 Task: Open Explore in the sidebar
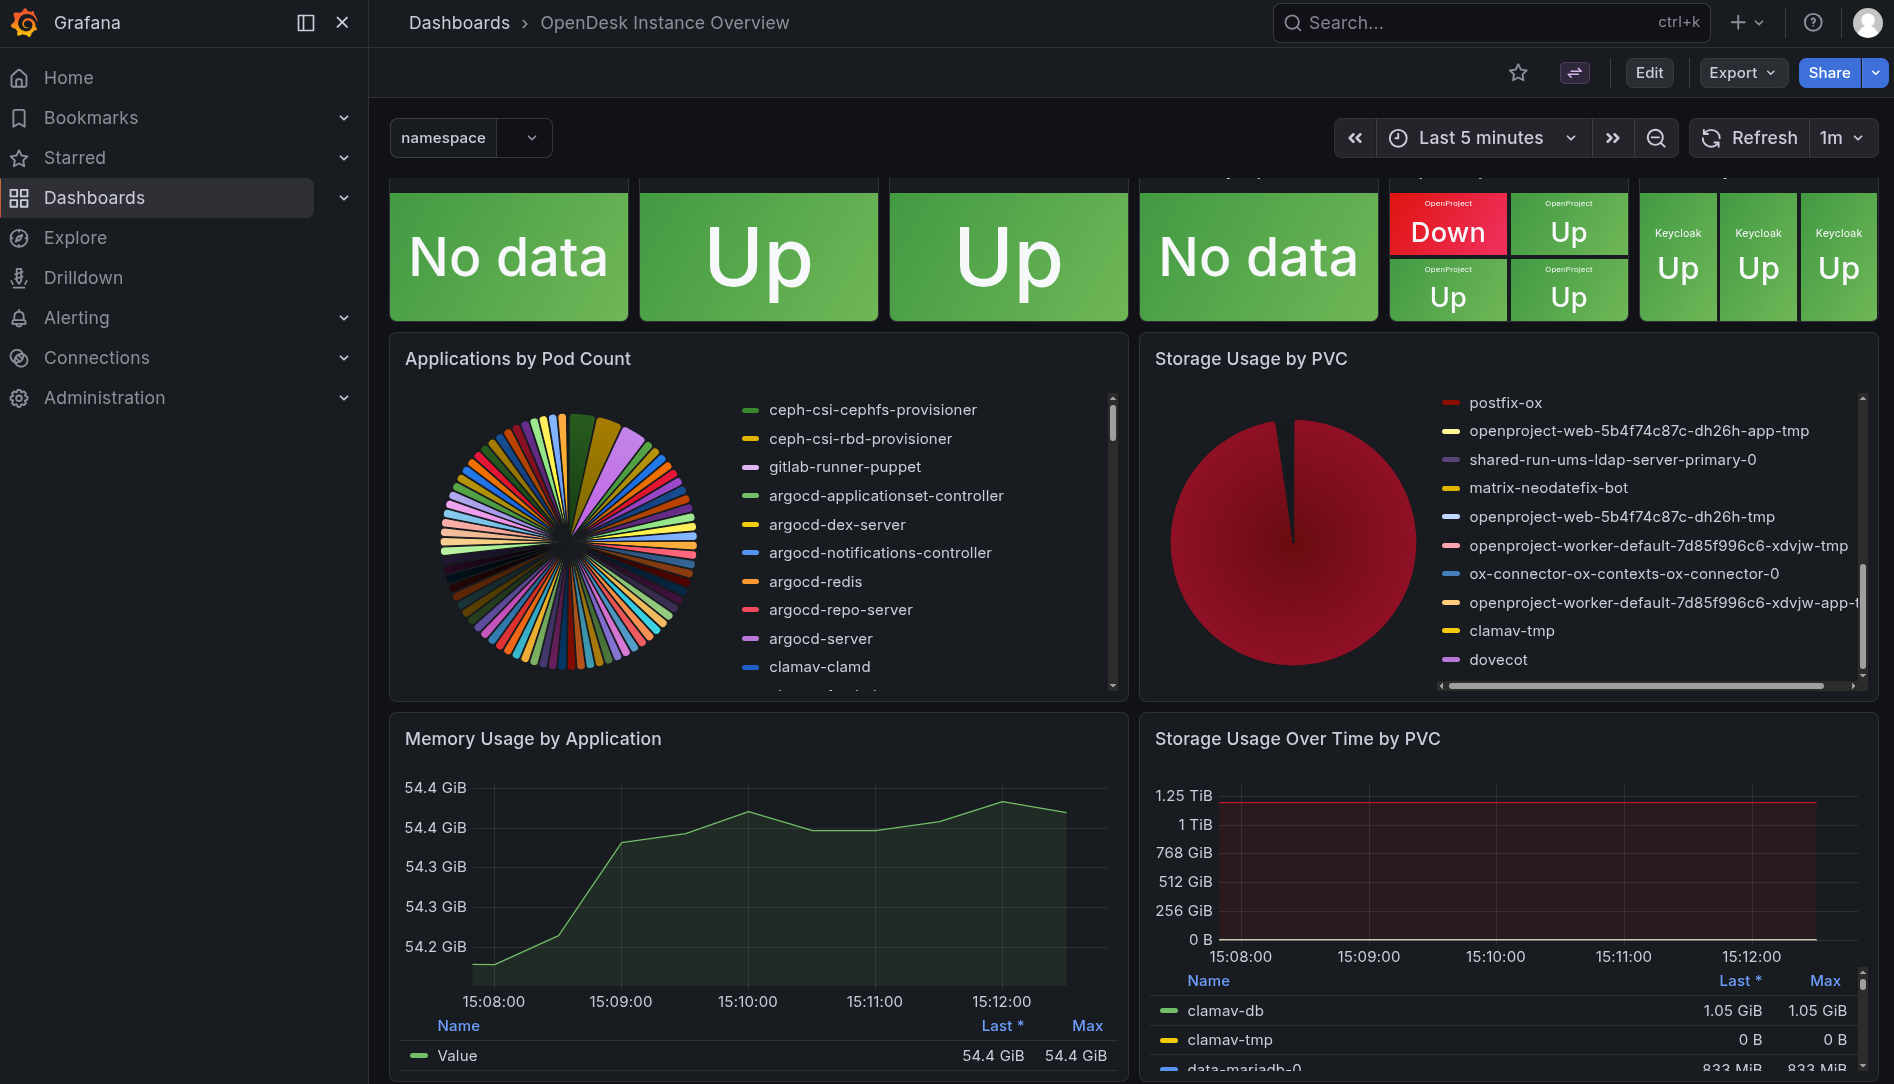coord(75,238)
